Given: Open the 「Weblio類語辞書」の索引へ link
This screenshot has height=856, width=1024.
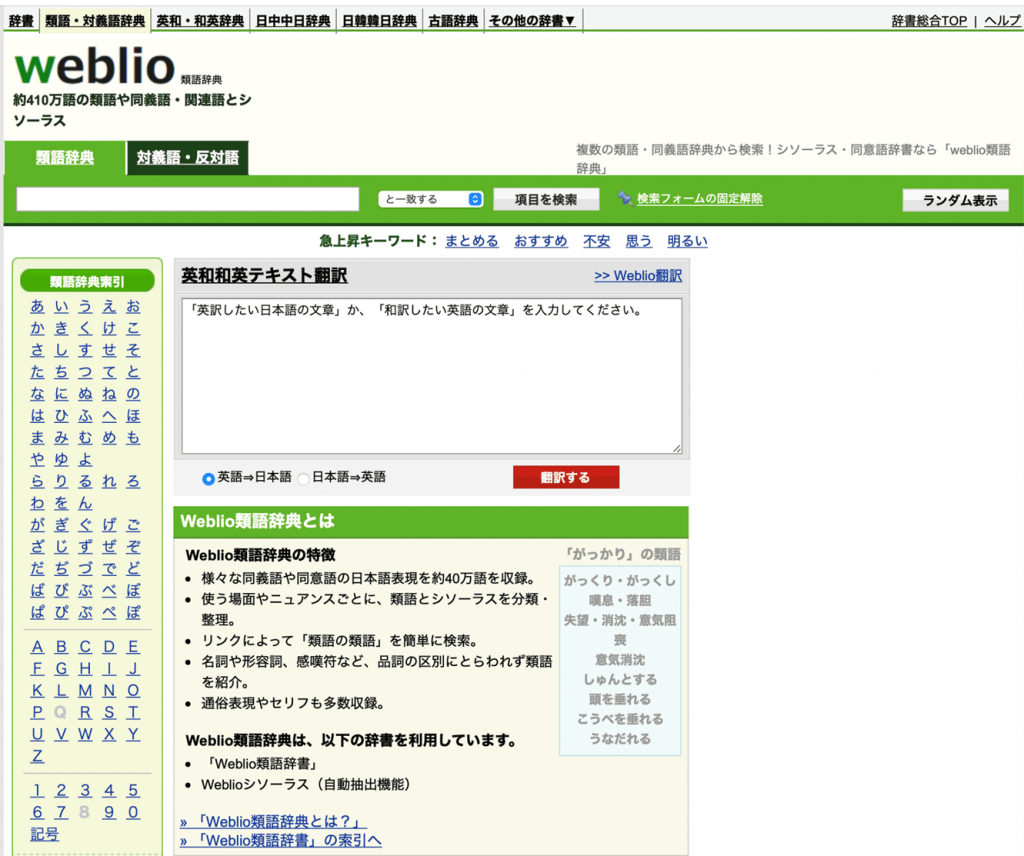Looking at the screenshot, I should [281, 840].
